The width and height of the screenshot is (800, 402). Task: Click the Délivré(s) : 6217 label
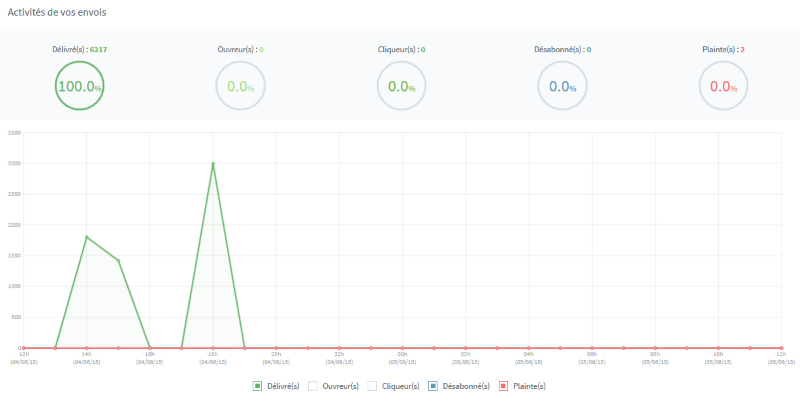pyautogui.click(x=80, y=49)
